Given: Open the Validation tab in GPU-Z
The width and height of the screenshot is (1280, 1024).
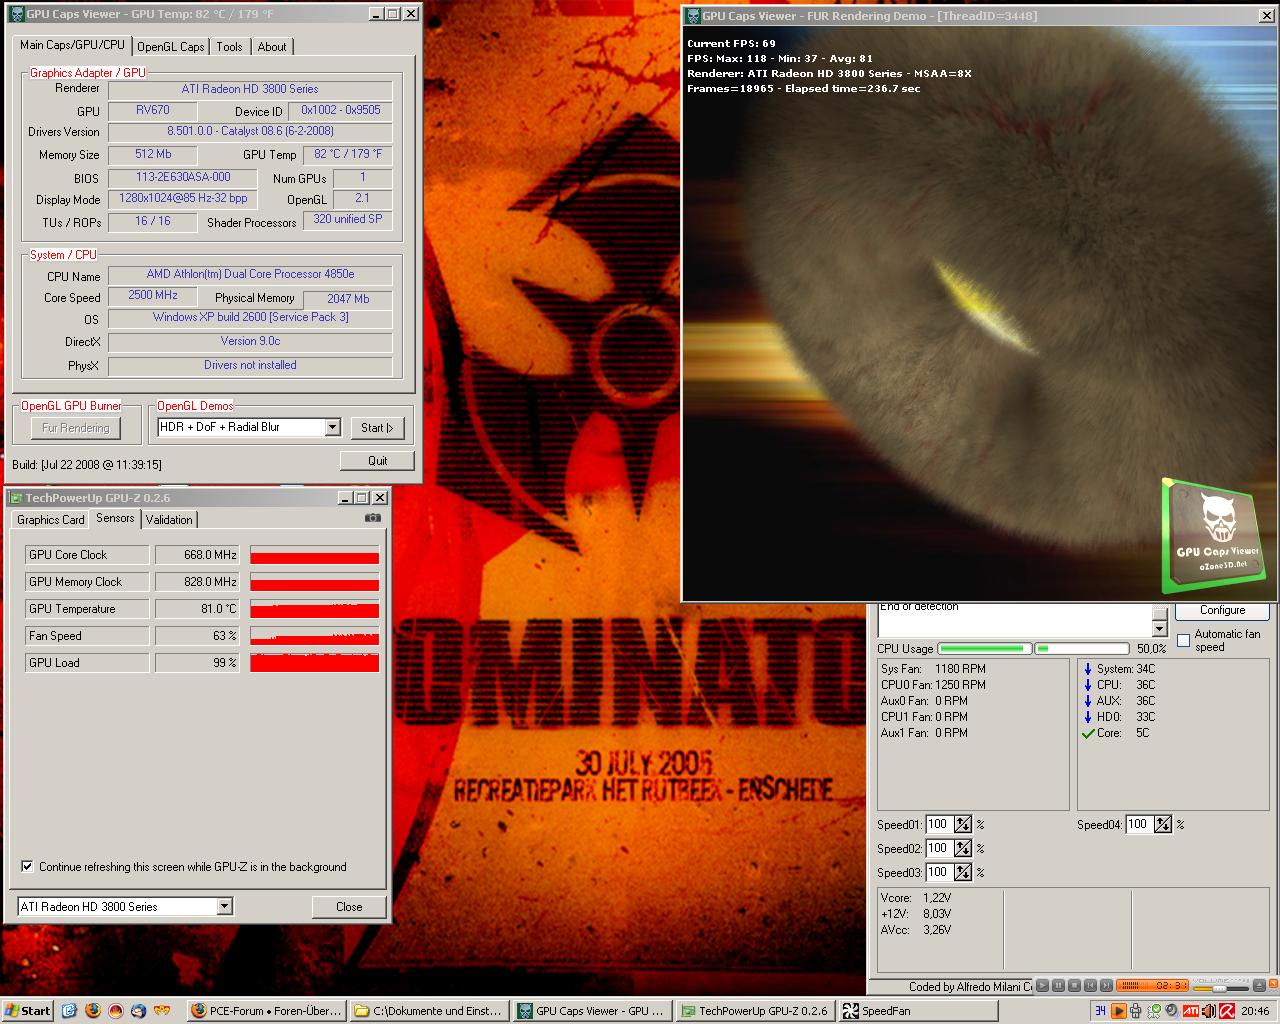Looking at the screenshot, I should [x=169, y=519].
